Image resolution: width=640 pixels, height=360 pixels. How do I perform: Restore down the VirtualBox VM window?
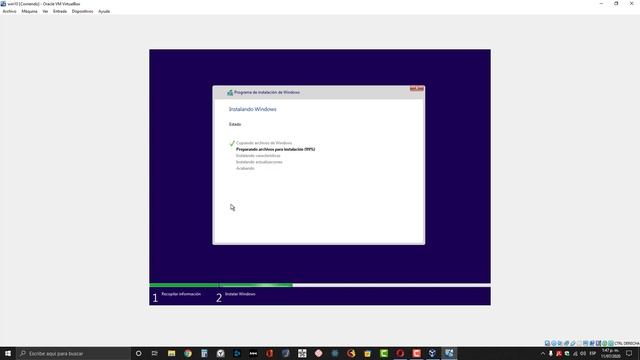[x=616, y=4]
